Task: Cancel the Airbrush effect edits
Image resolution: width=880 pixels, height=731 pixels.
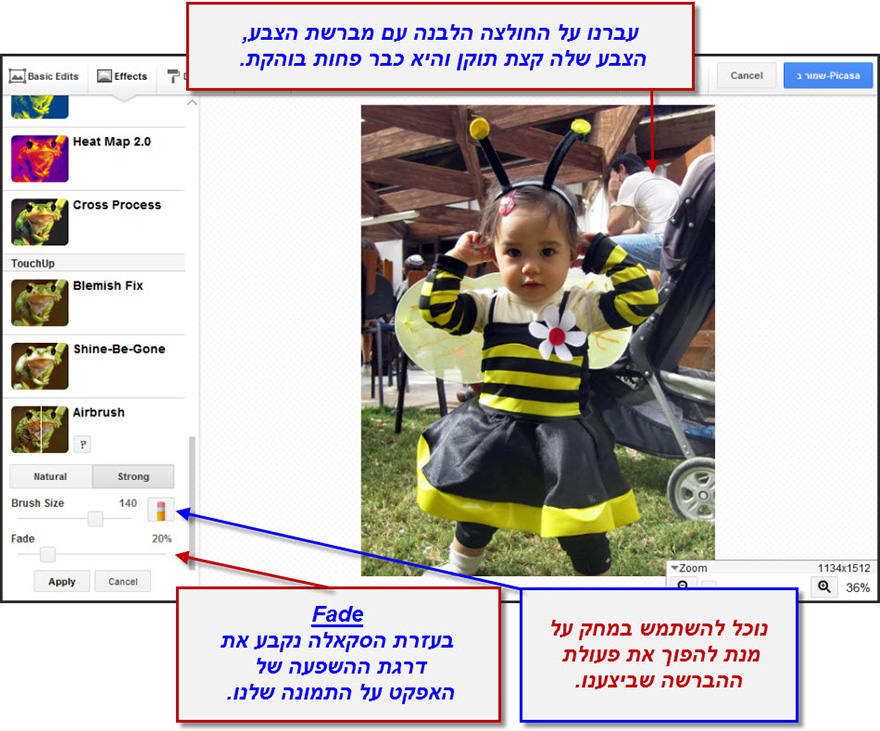Action: 122,581
